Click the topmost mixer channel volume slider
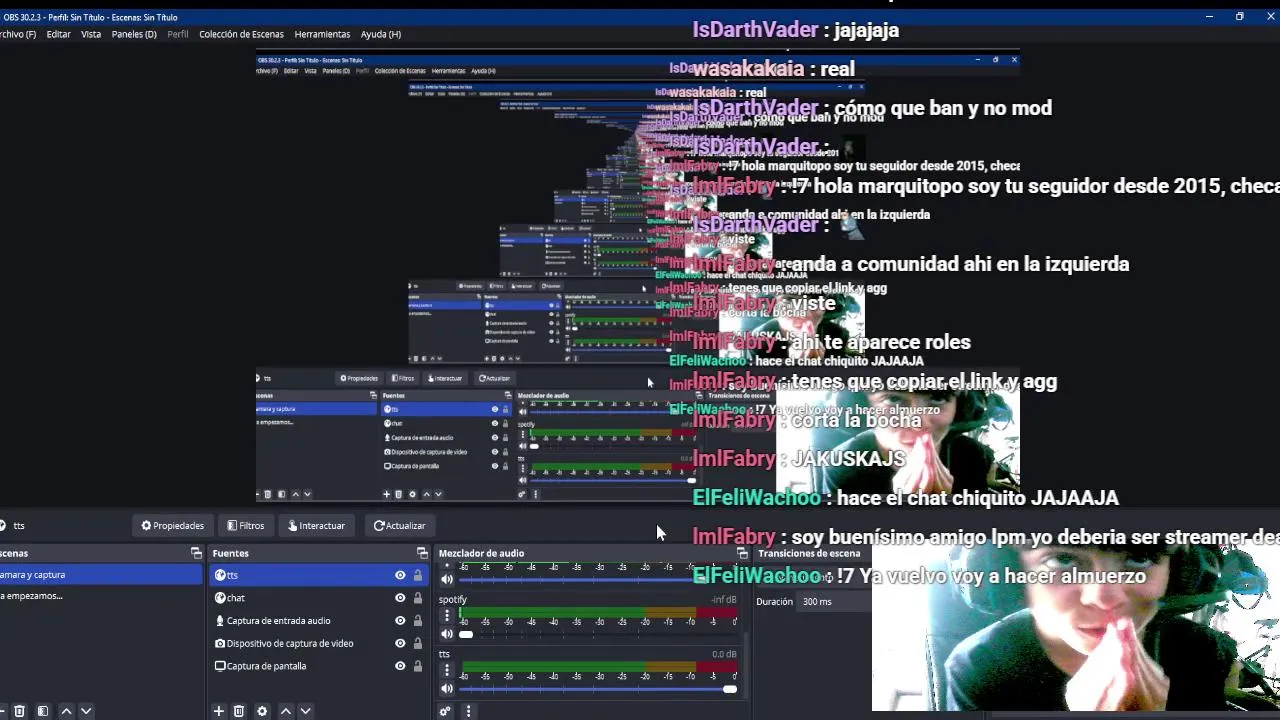Screen dimensions: 1280x720 [x=598, y=579]
